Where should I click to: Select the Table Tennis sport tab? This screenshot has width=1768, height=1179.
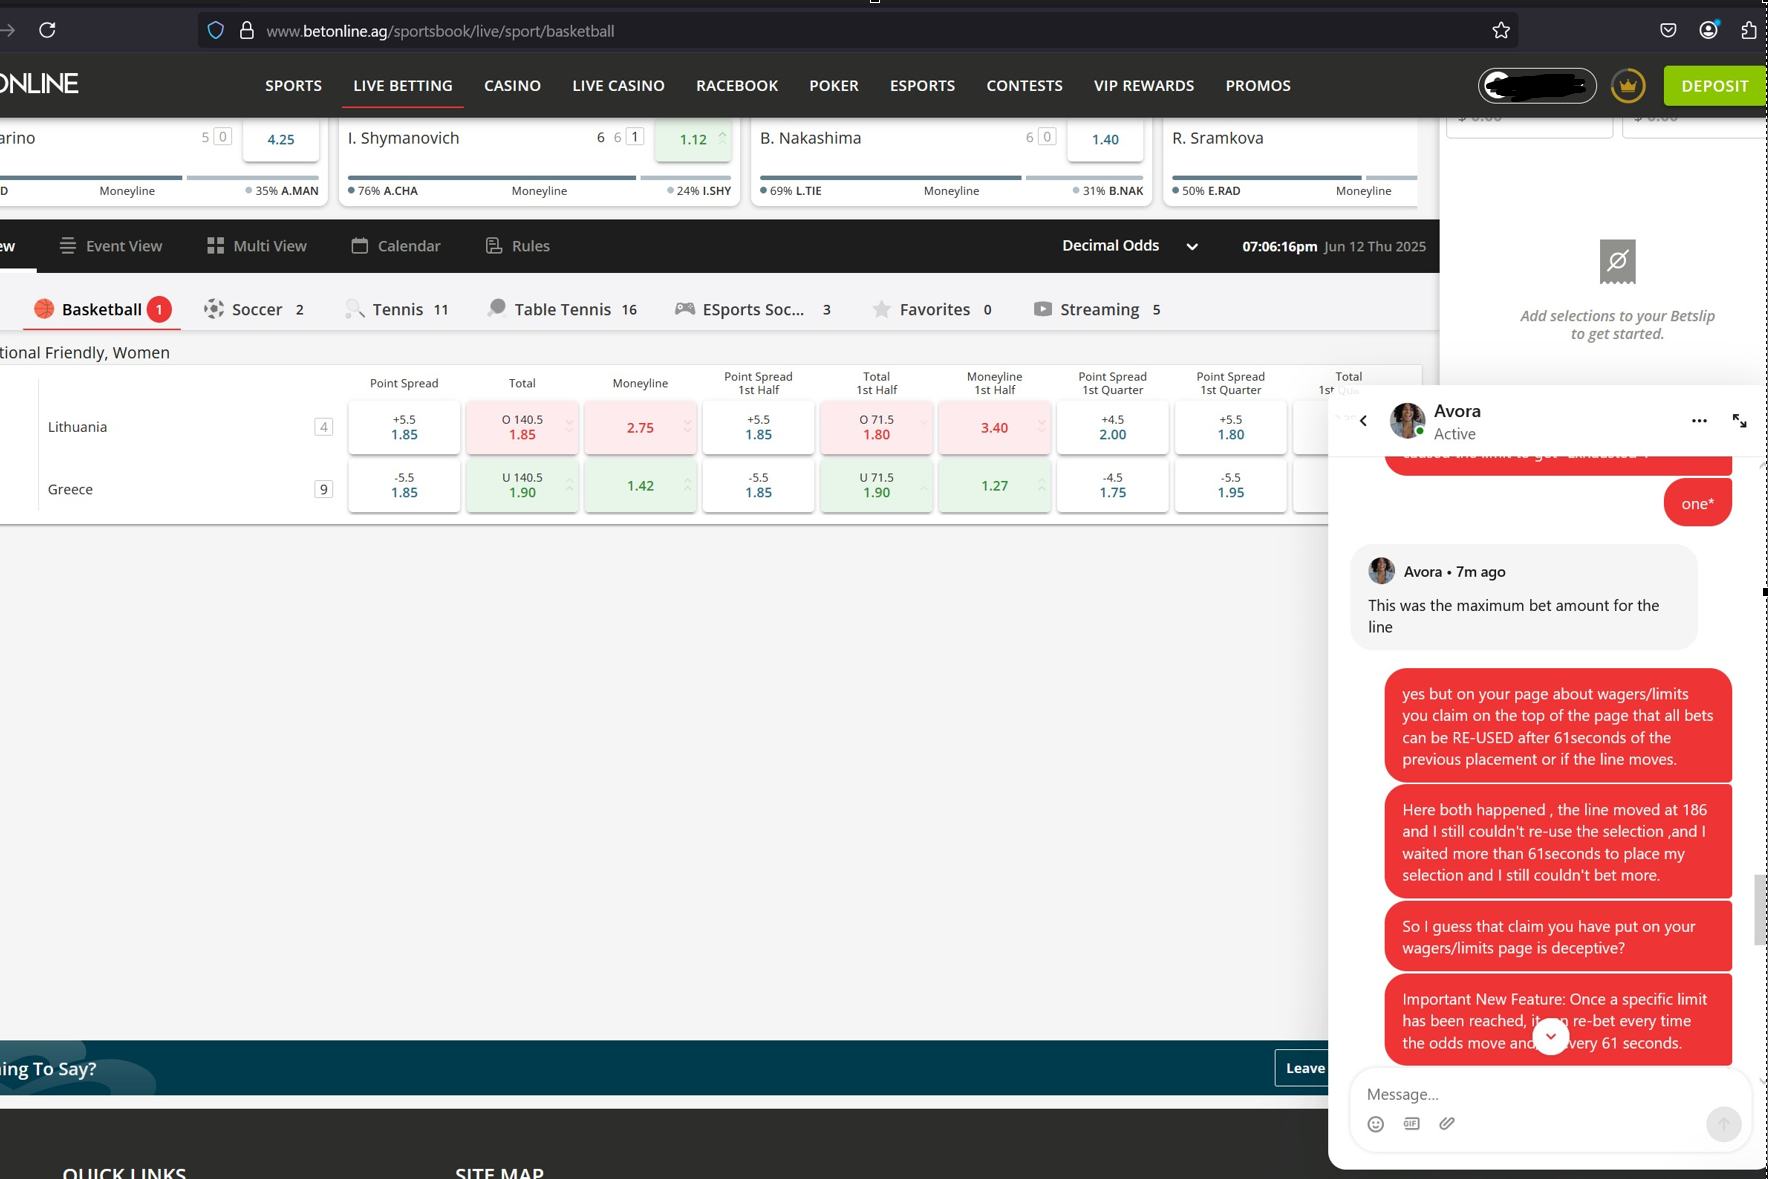(562, 310)
